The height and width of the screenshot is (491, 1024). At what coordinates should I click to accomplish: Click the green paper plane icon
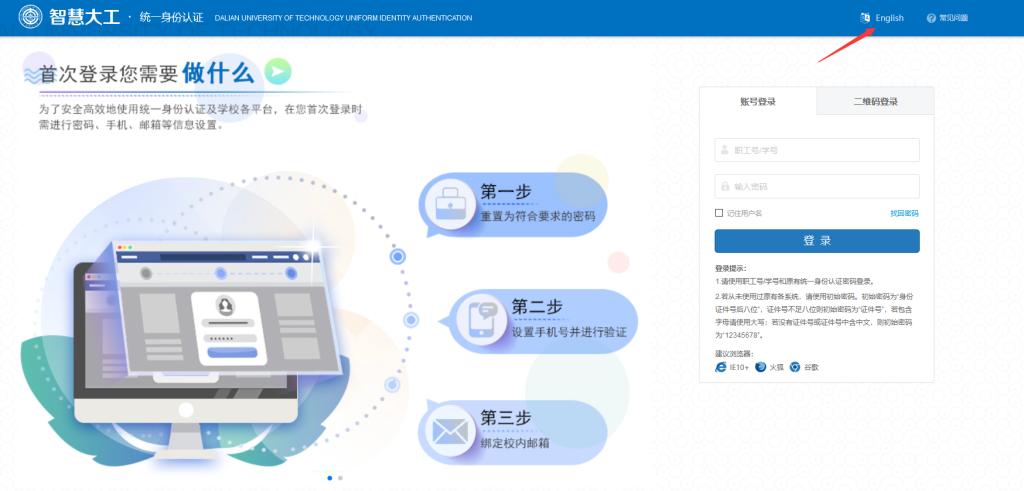pos(278,71)
